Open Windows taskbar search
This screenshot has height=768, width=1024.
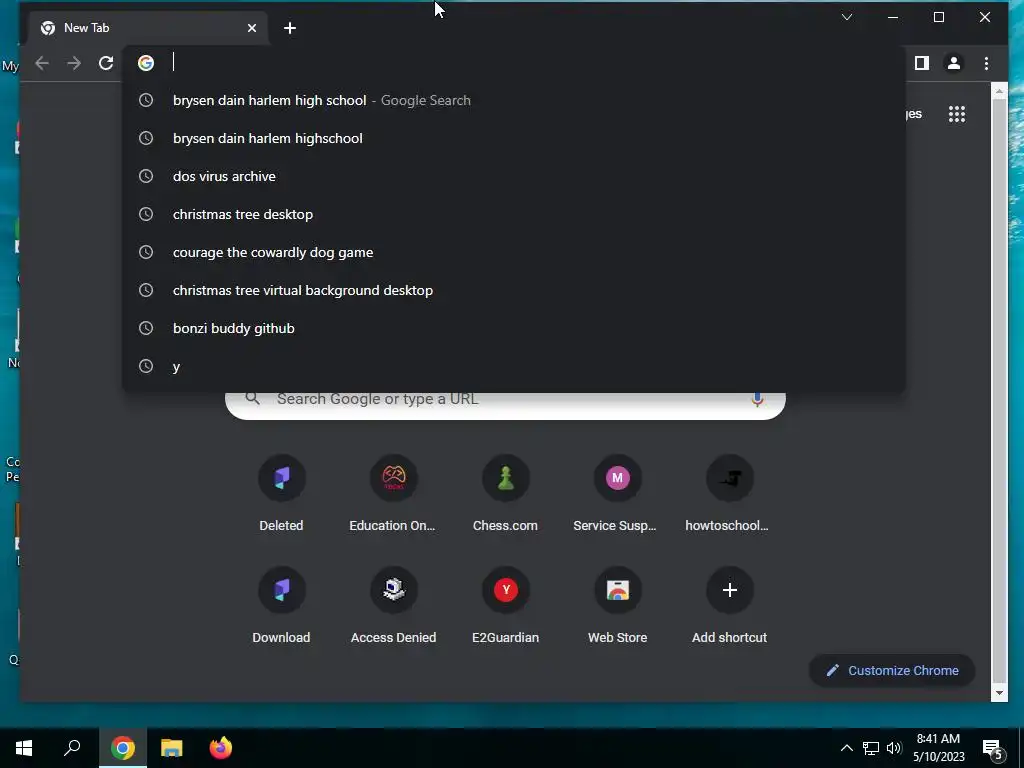(x=72, y=748)
